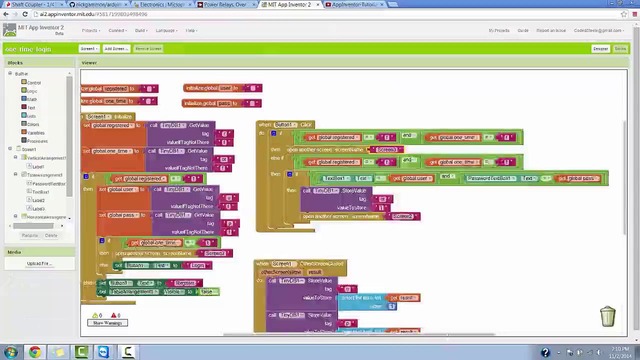This screenshot has width=640, height=360.
Task: Open the Screen1 screen selector dropdown
Action: point(89,49)
